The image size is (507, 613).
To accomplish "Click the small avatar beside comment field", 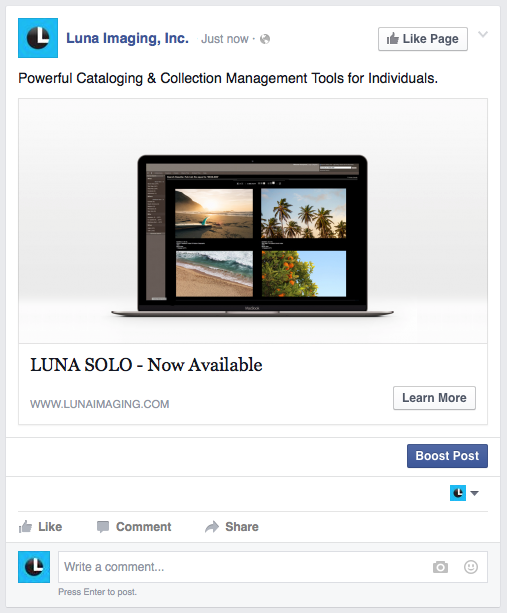I will pyautogui.click(x=34, y=567).
